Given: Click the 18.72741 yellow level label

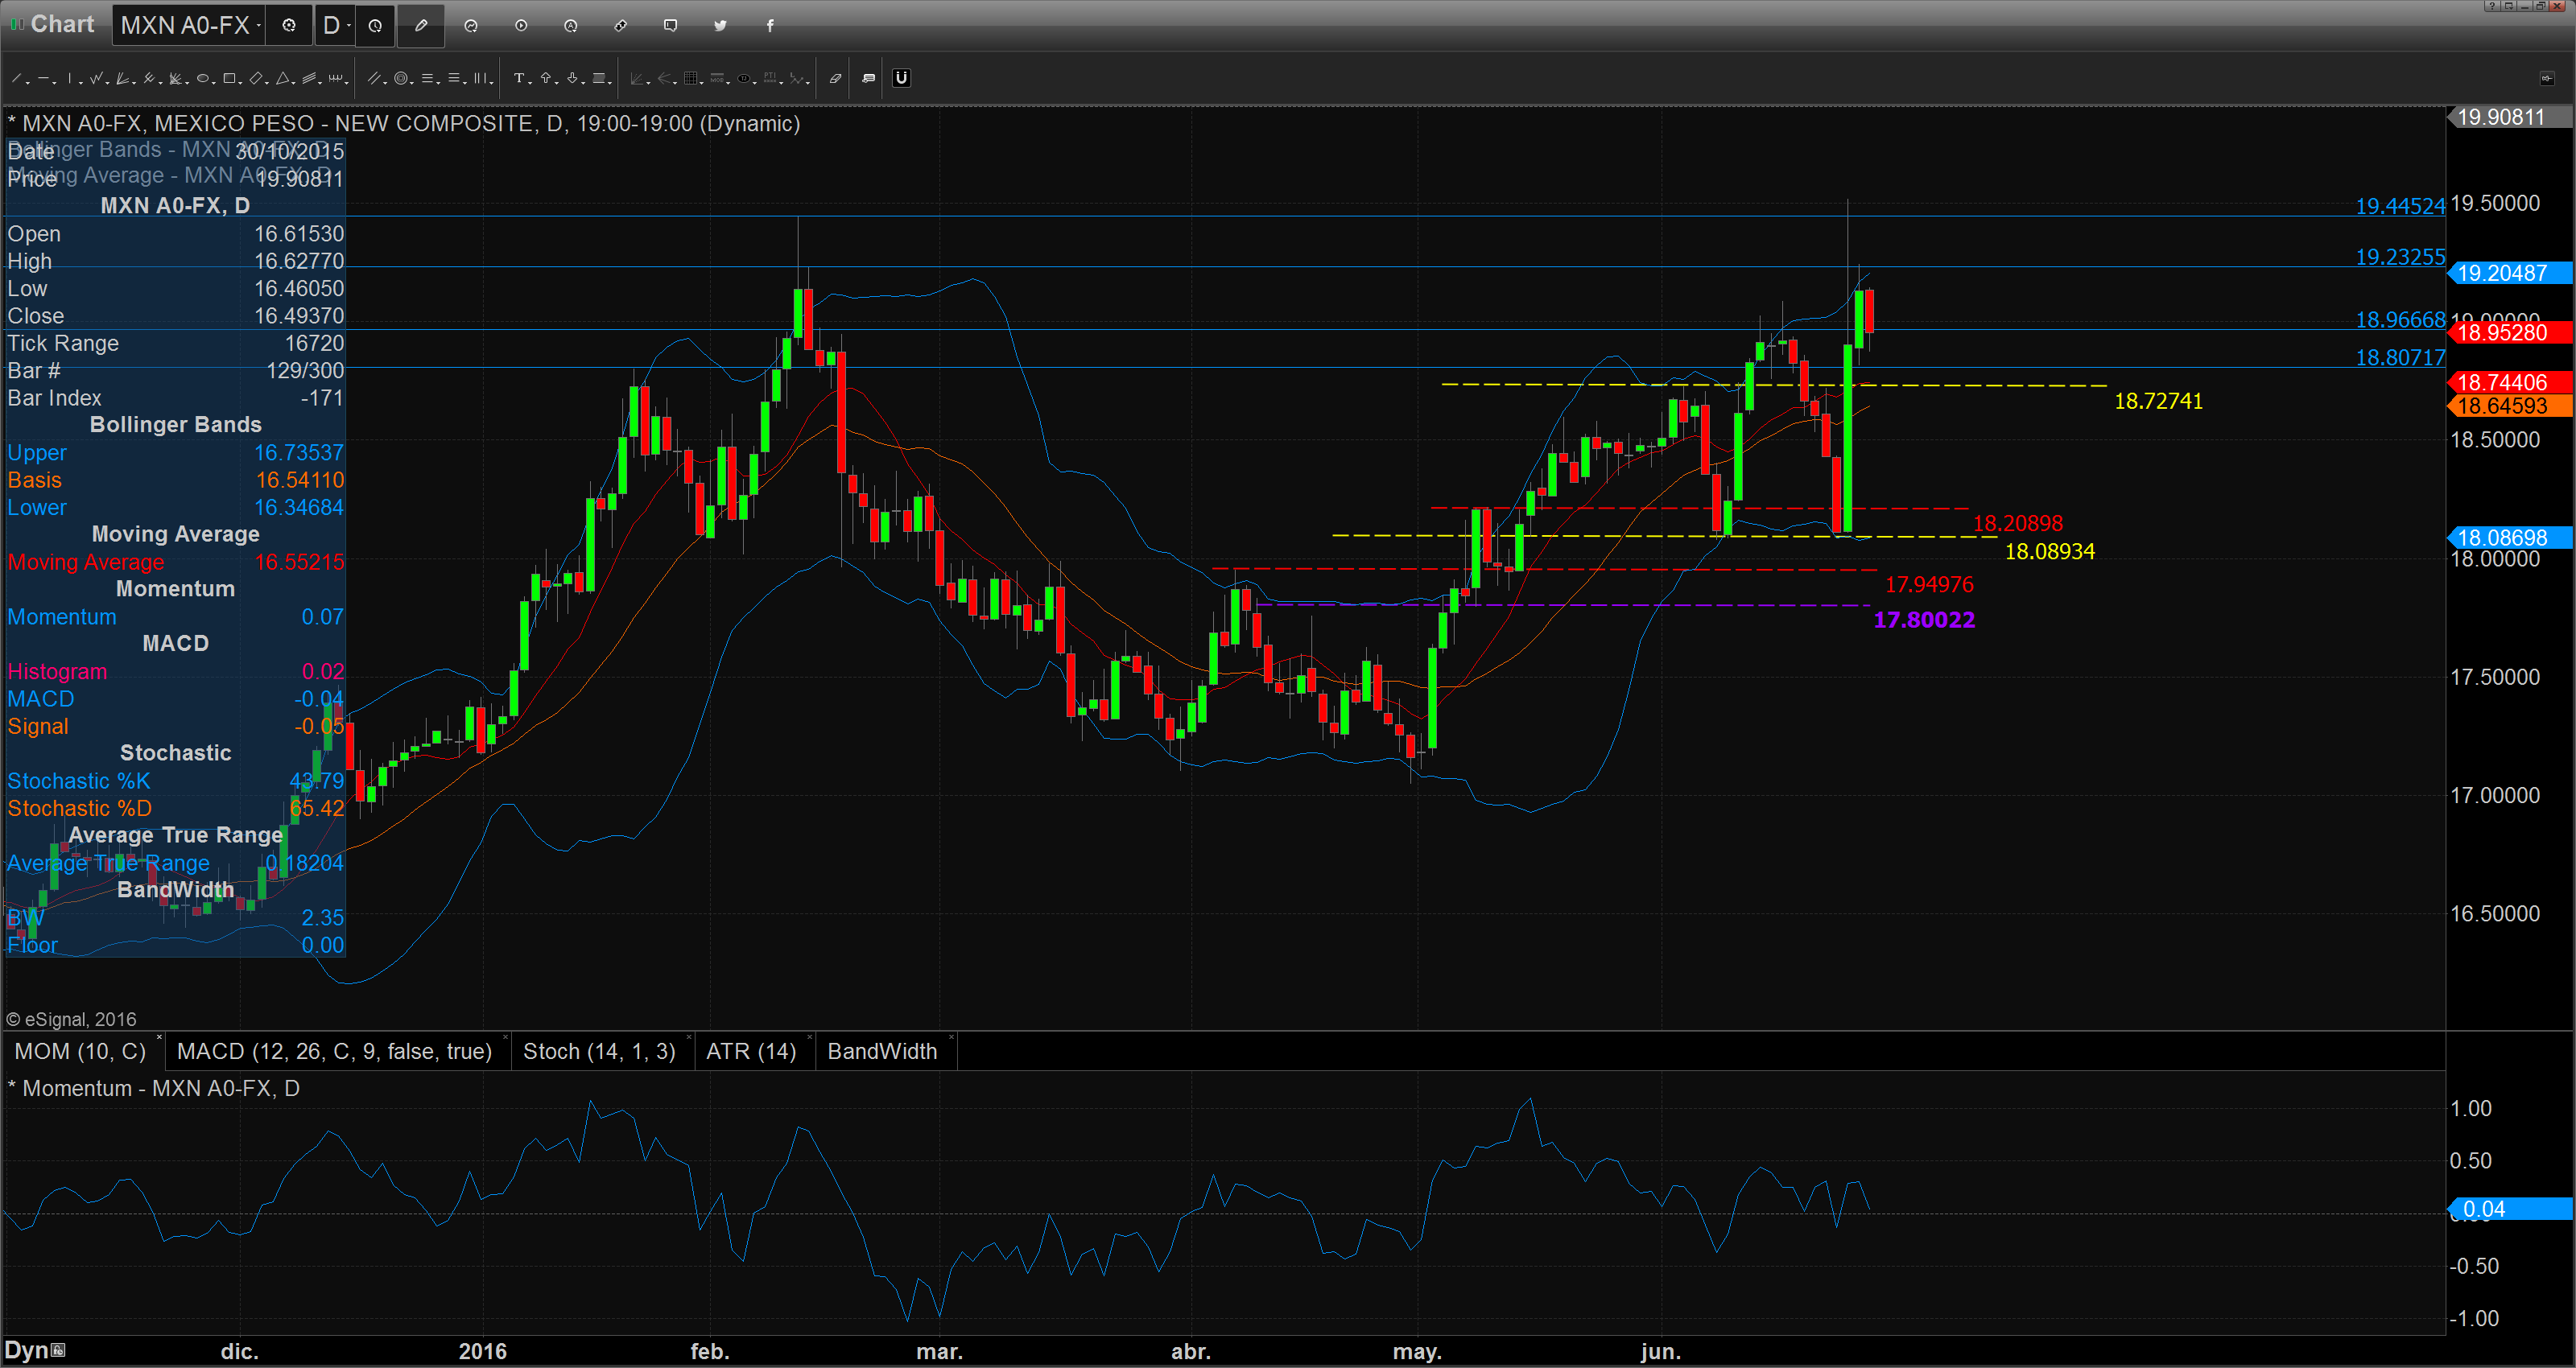Looking at the screenshot, I should pyautogui.click(x=2158, y=401).
